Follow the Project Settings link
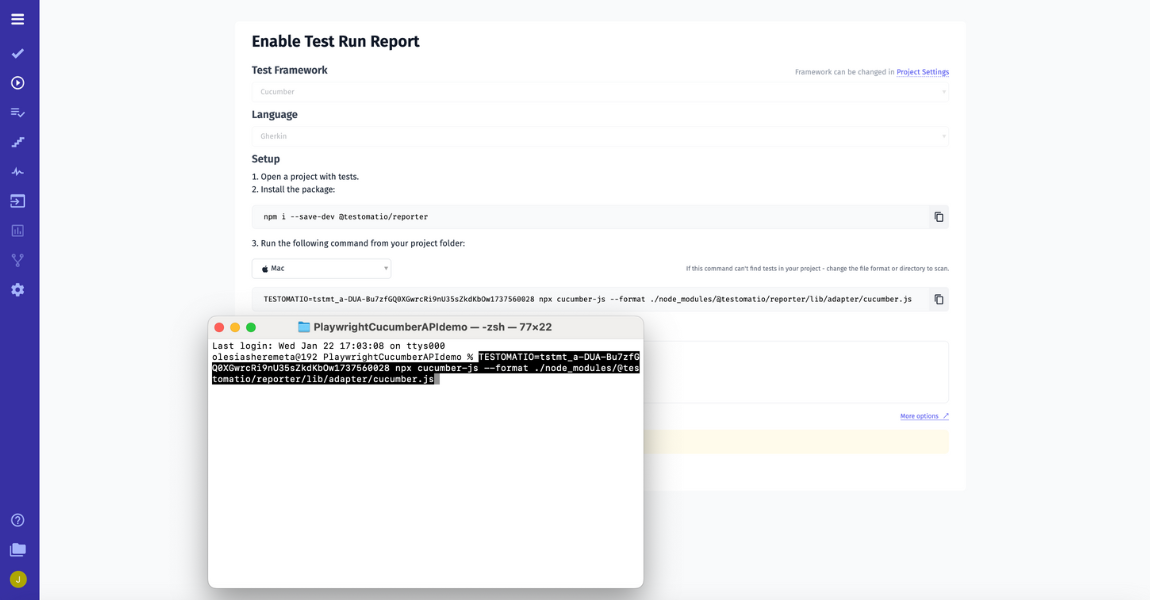Viewport: 1150px width, 600px height. [922, 72]
